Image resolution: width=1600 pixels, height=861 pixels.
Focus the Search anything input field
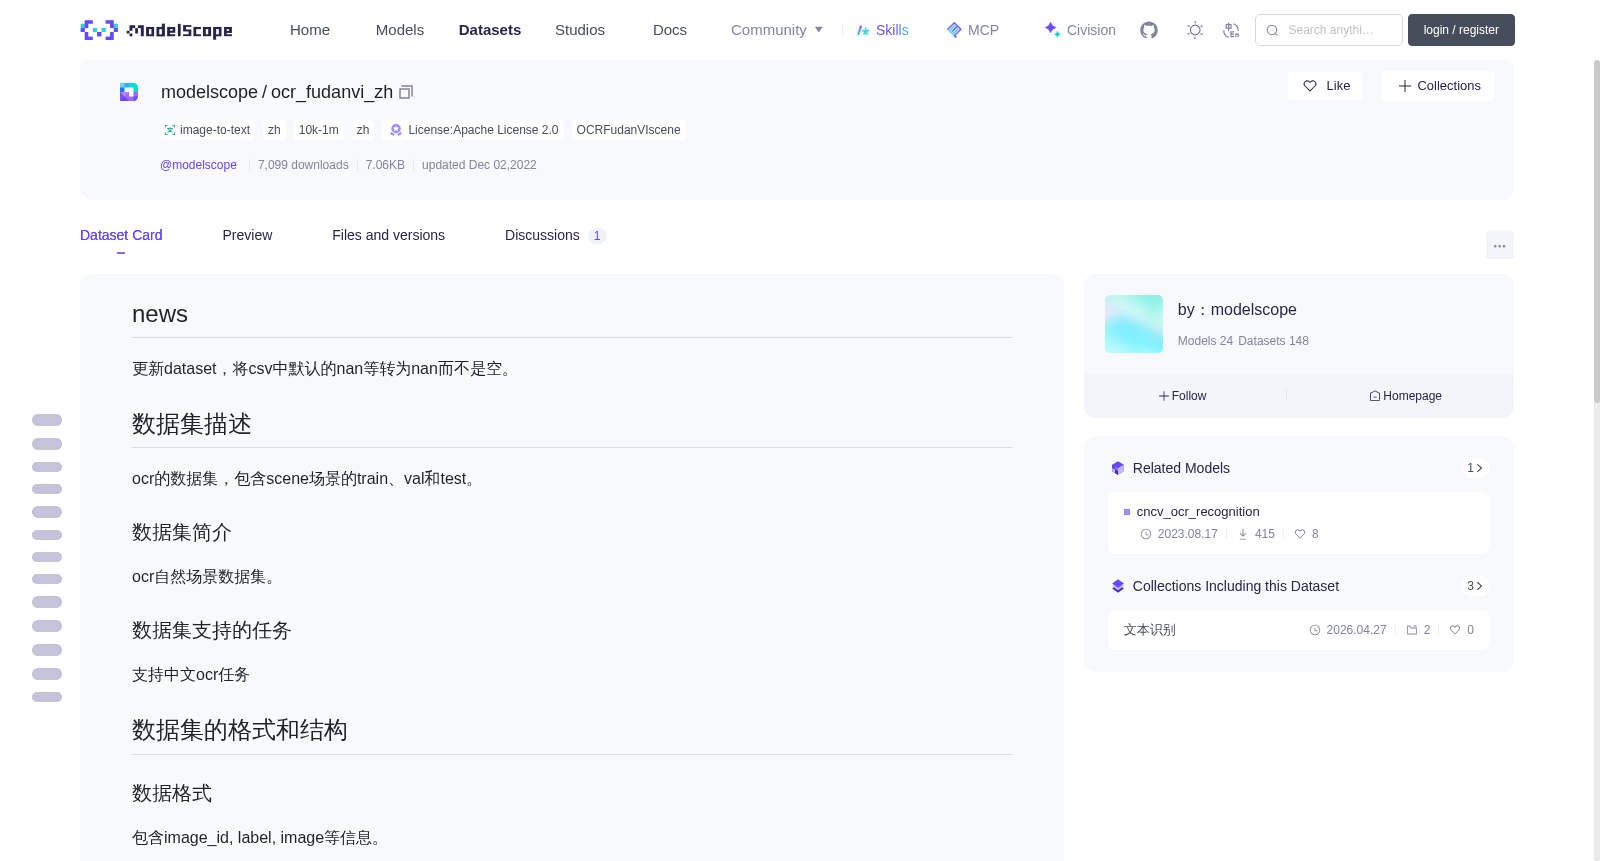(1329, 30)
